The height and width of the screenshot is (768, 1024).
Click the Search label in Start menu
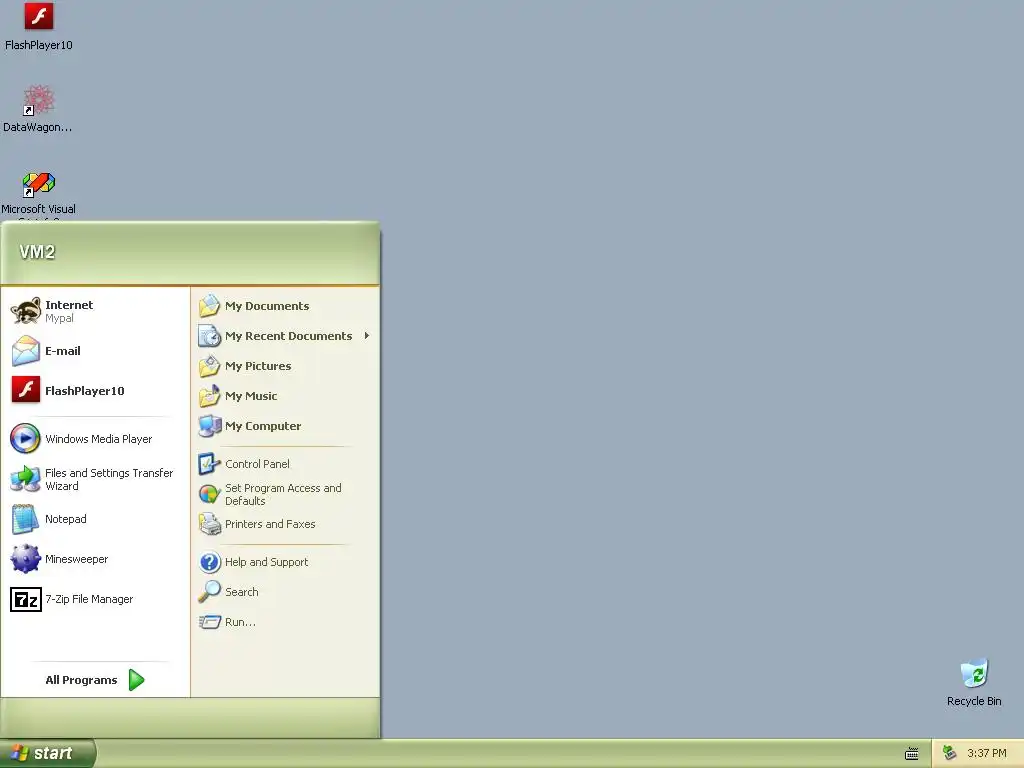point(242,592)
